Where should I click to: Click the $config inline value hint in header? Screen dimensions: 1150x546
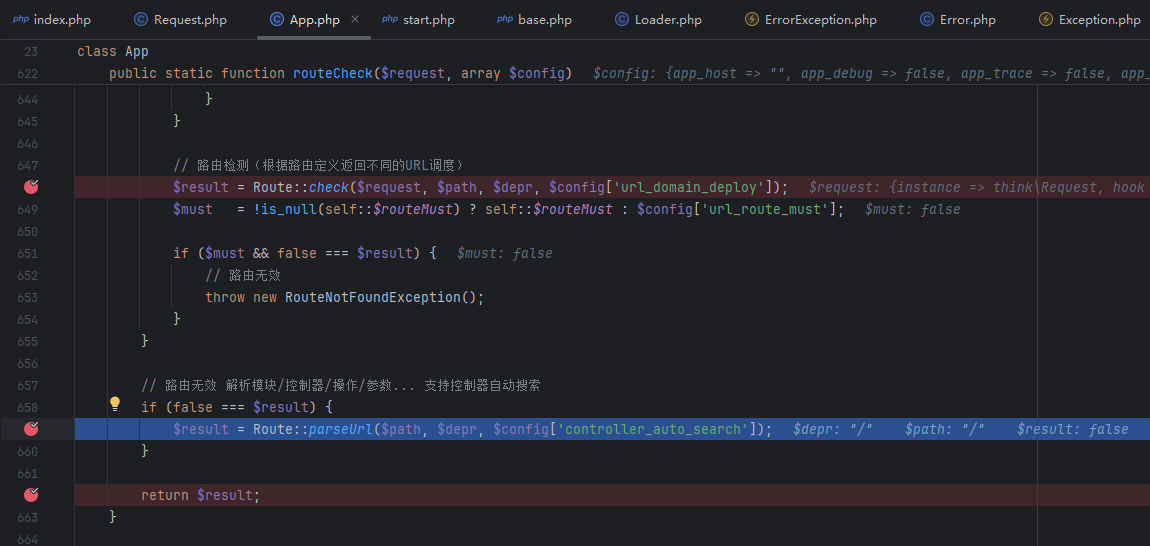pos(871,73)
